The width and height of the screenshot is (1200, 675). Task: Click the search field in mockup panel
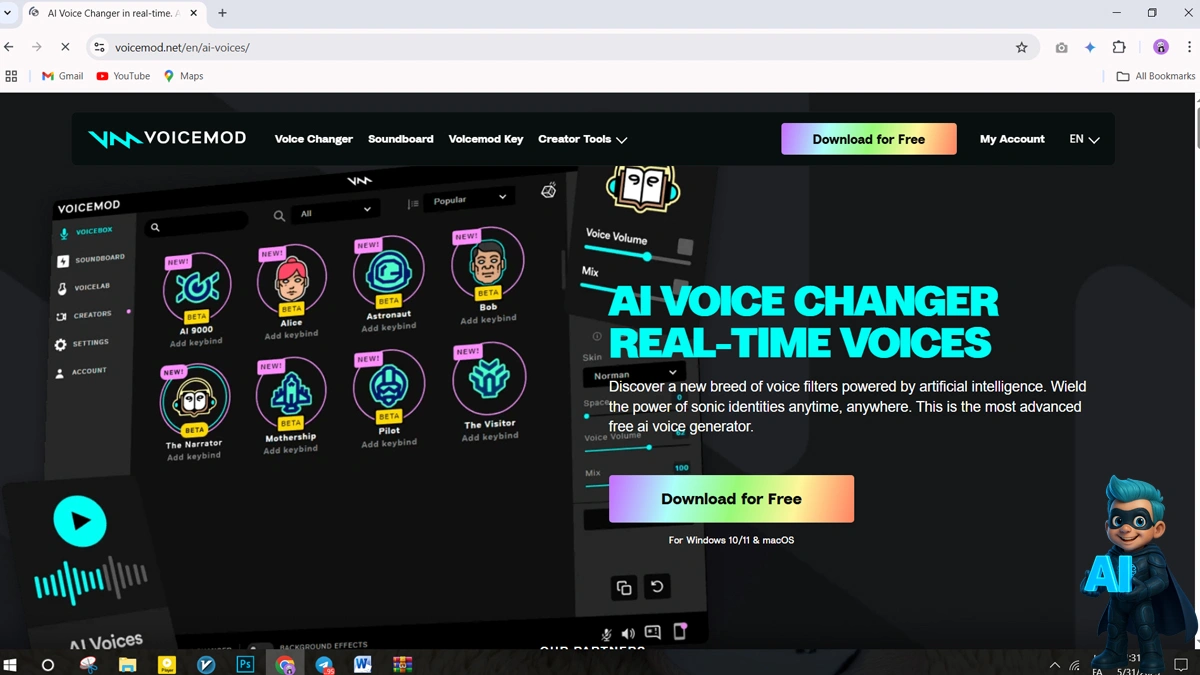[x=196, y=225]
